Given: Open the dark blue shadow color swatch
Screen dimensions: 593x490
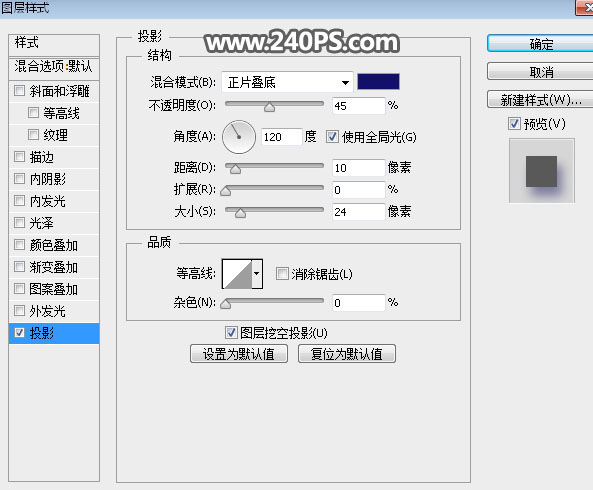Looking at the screenshot, I should pos(378,82).
